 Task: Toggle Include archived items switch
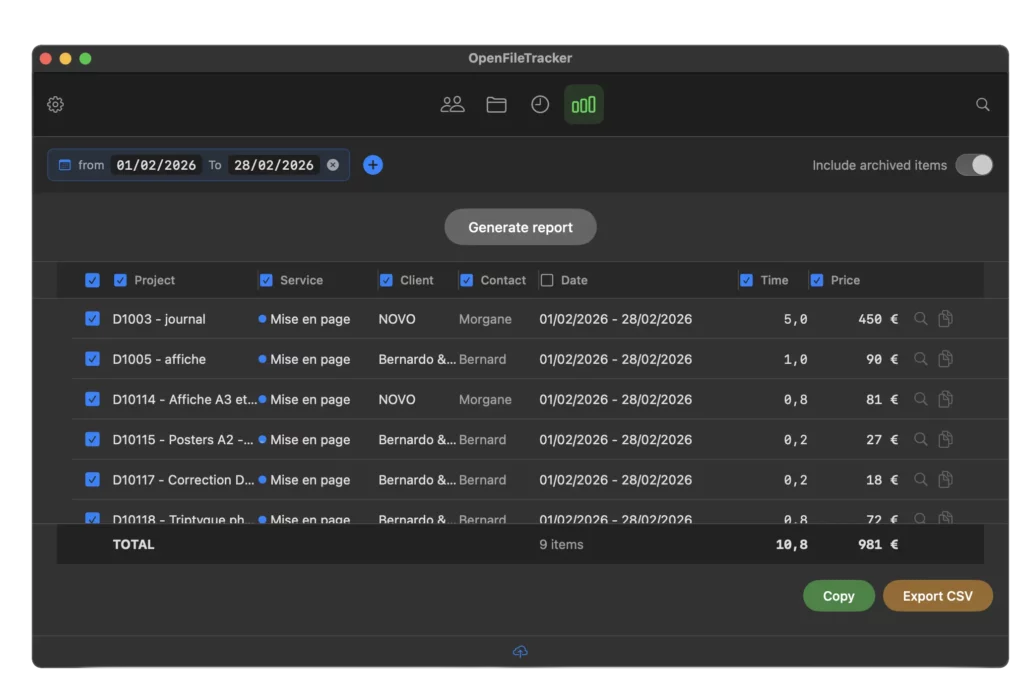click(974, 165)
